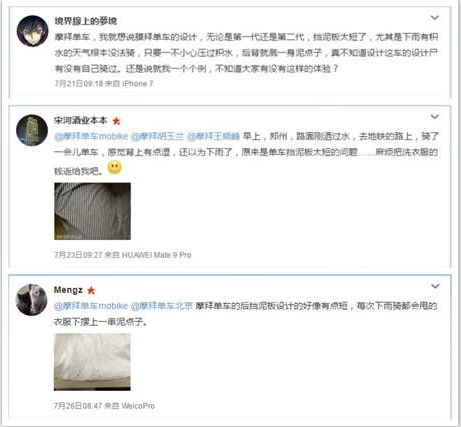Click star badge next to 宋河酒业本本
The width and height of the screenshot is (461, 427).
pos(116,121)
